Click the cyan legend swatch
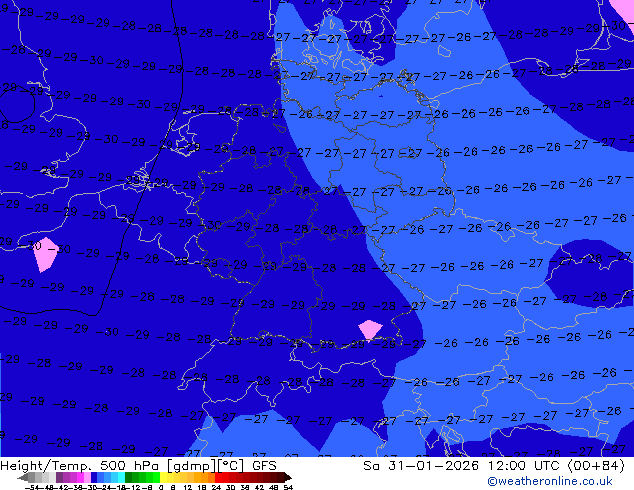 (x=121, y=477)
